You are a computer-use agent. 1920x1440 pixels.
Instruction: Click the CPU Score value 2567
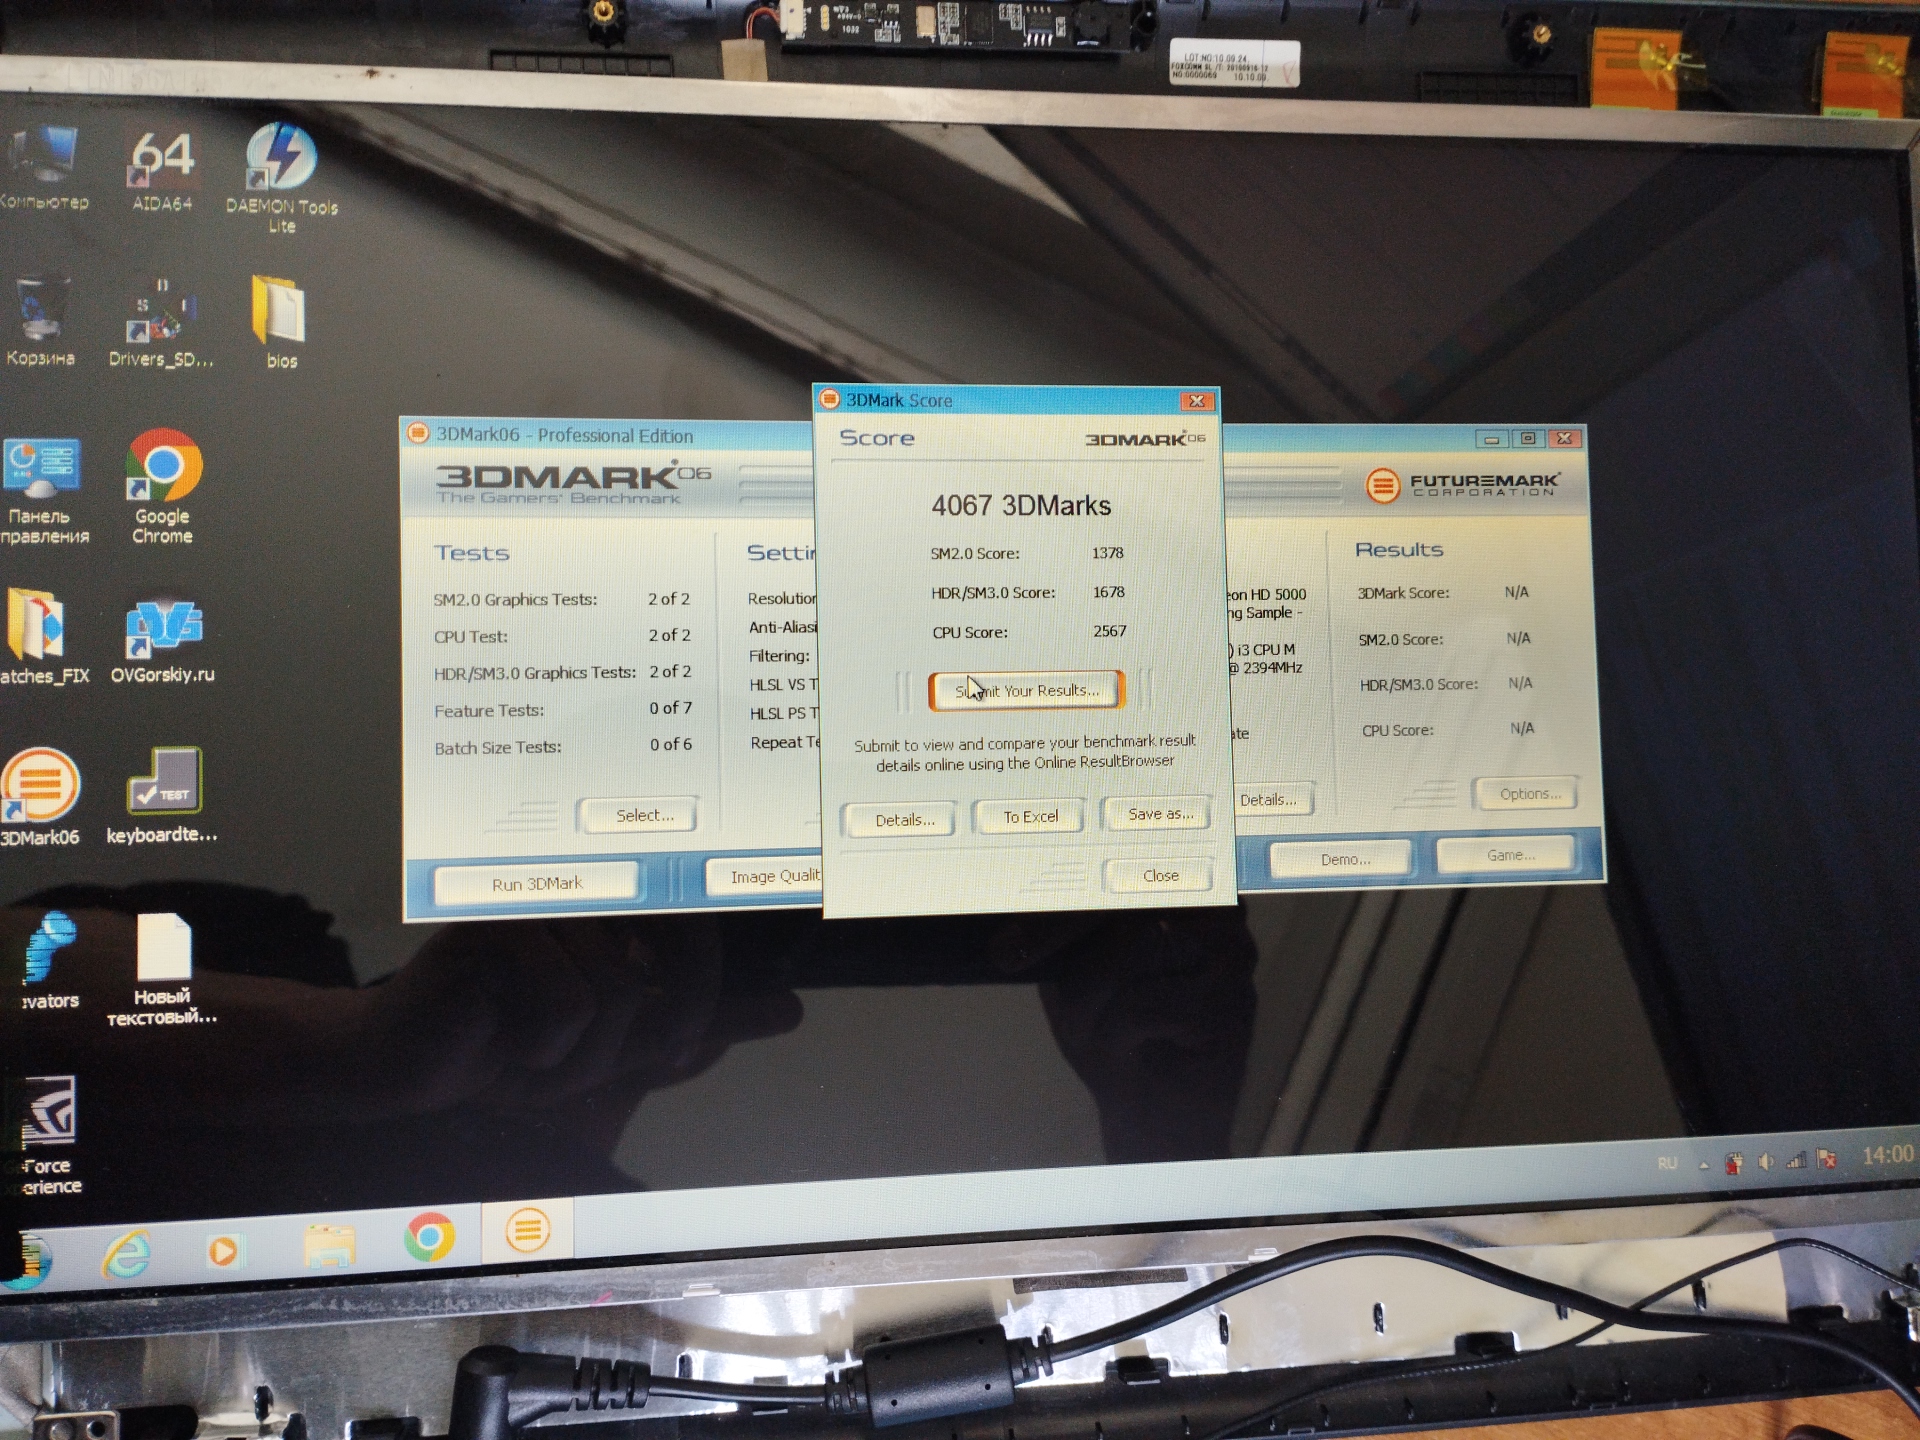tap(1109, 631)
